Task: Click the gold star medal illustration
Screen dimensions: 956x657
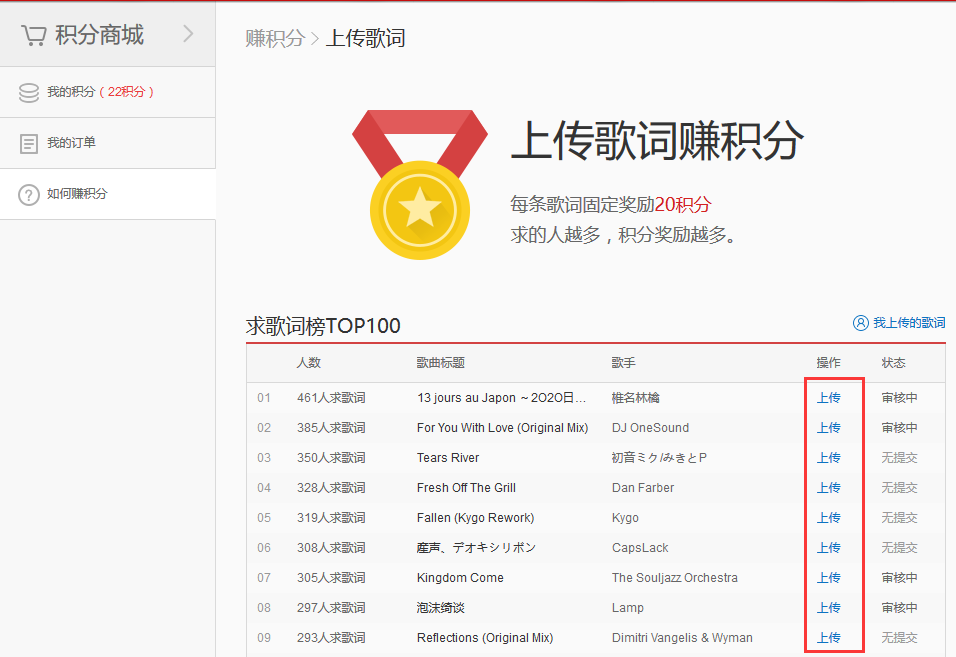Action: click(421, 211)
